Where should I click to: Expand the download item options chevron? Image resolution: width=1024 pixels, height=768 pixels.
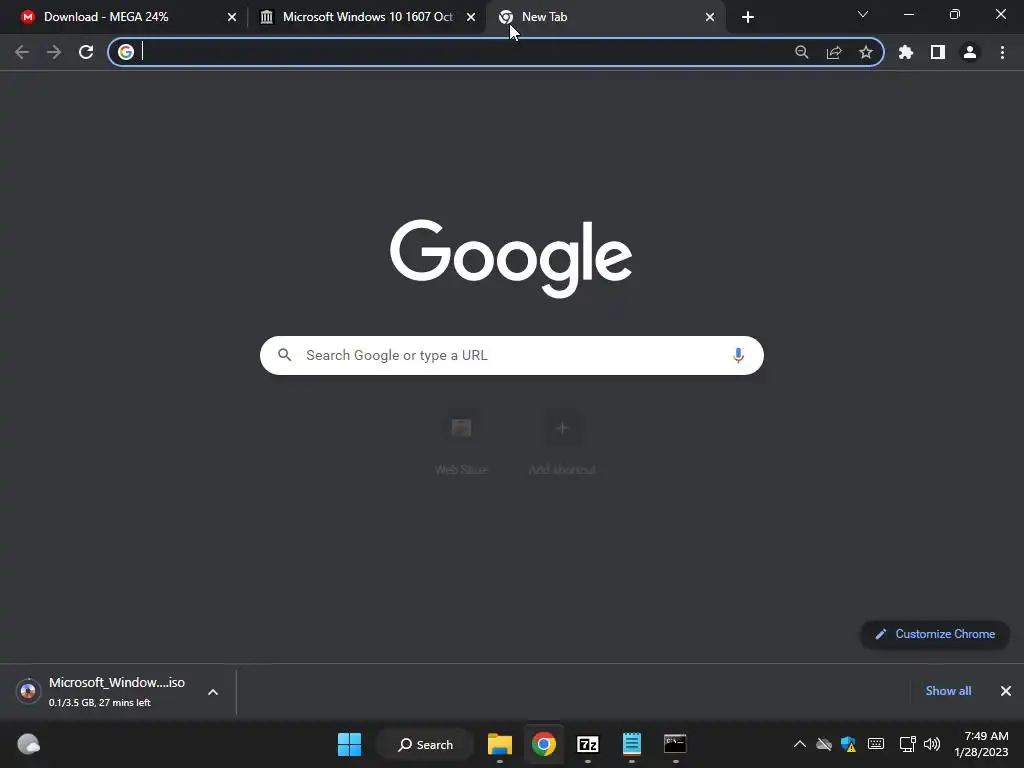coord(213,692)
